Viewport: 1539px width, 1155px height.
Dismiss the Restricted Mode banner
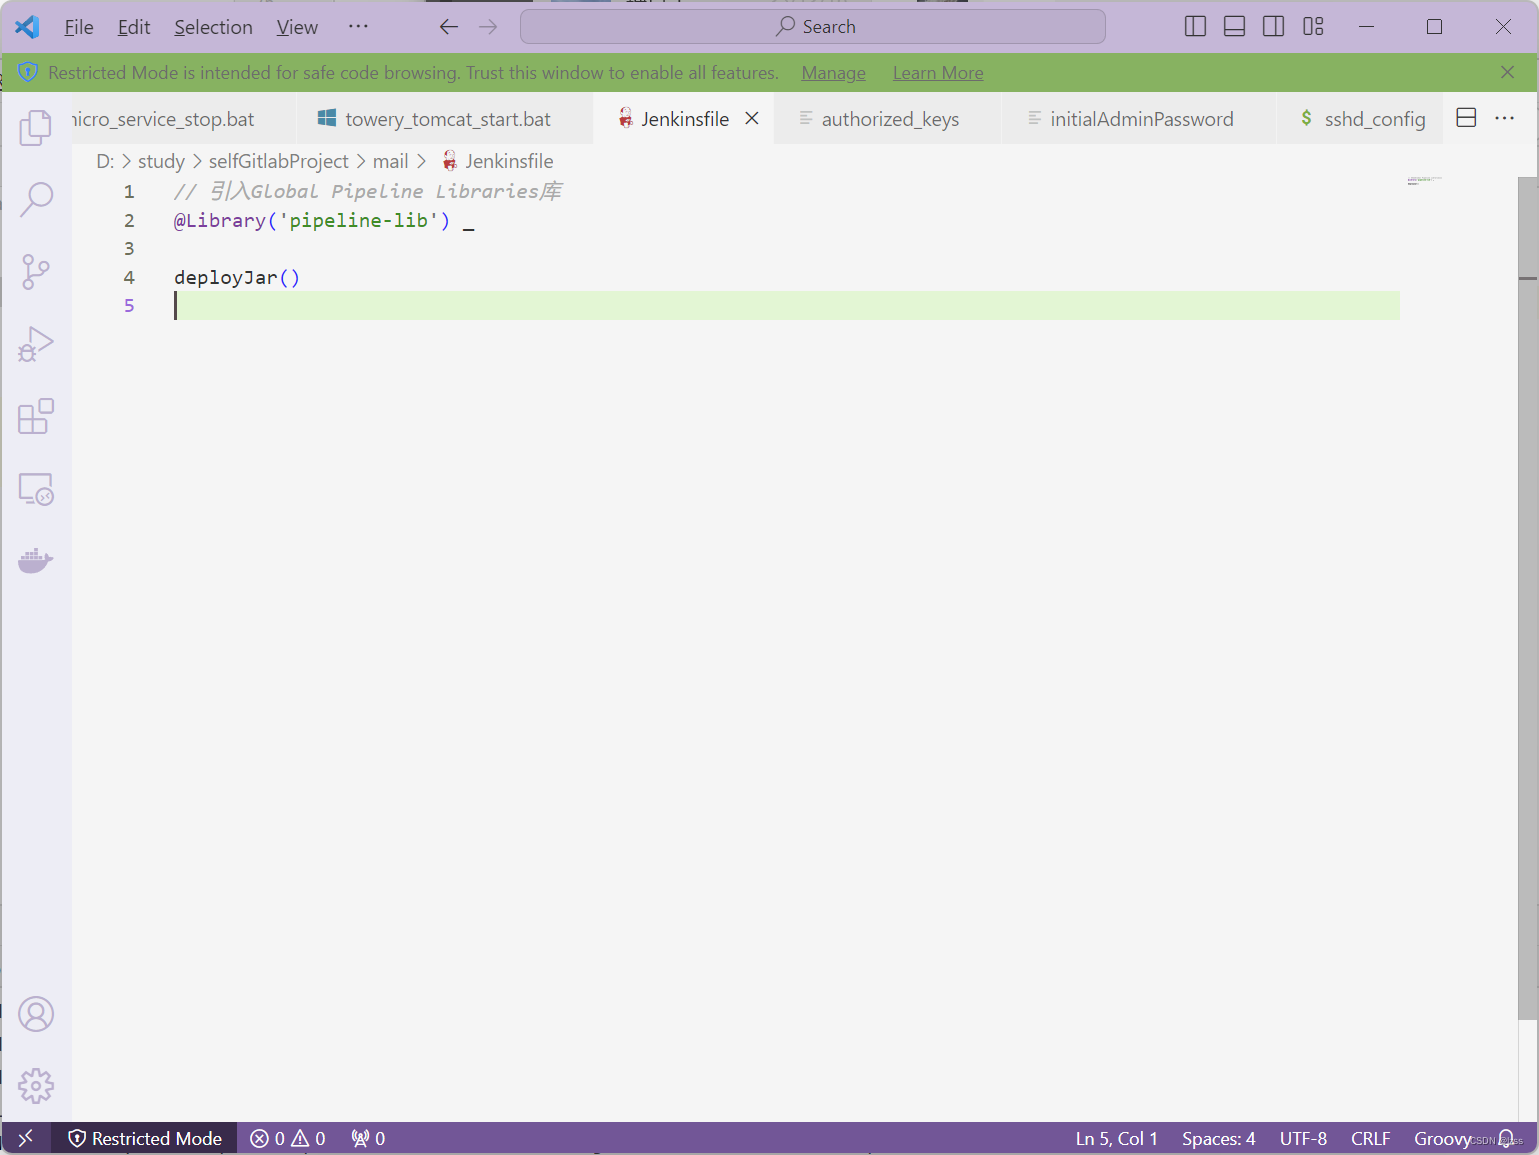(x=1507, y=72)
